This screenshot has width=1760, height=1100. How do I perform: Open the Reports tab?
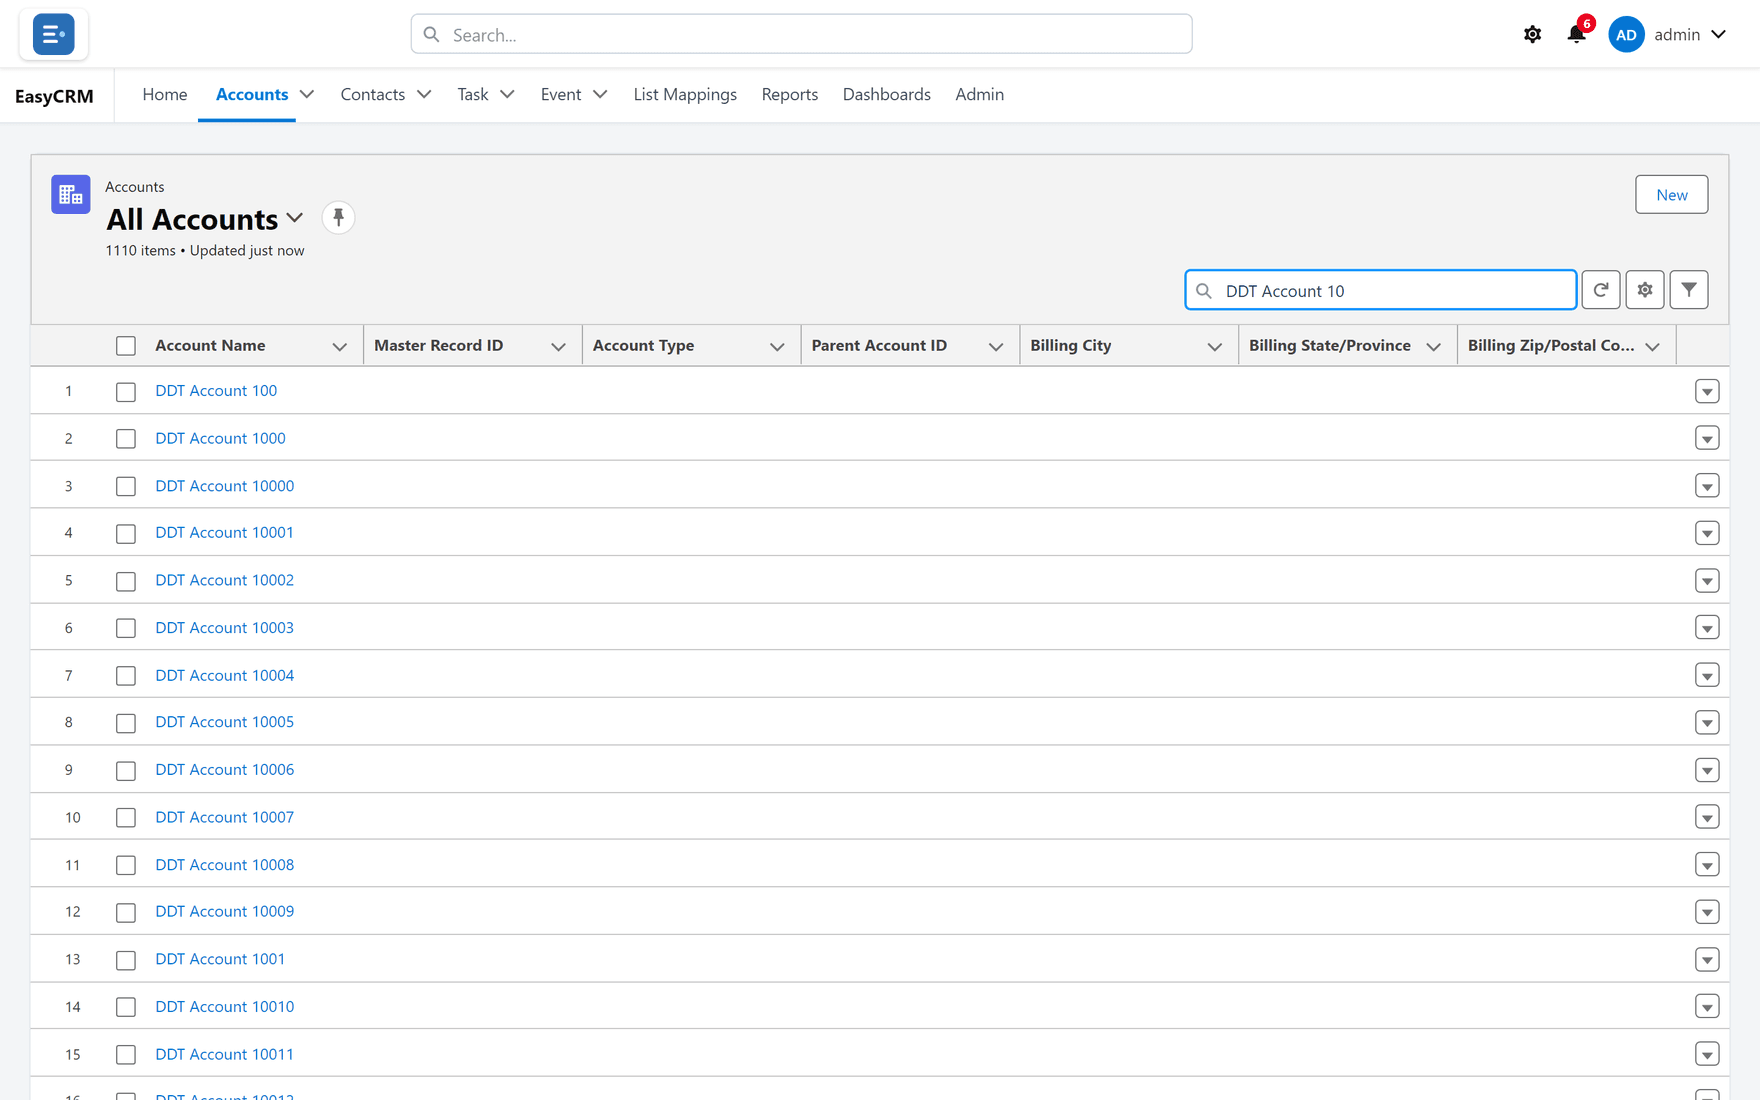pyautogui.click(x=789, y=94)
